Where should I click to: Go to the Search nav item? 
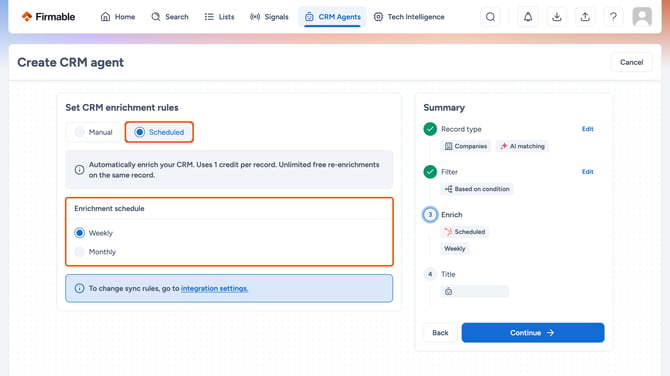(170, 17)
